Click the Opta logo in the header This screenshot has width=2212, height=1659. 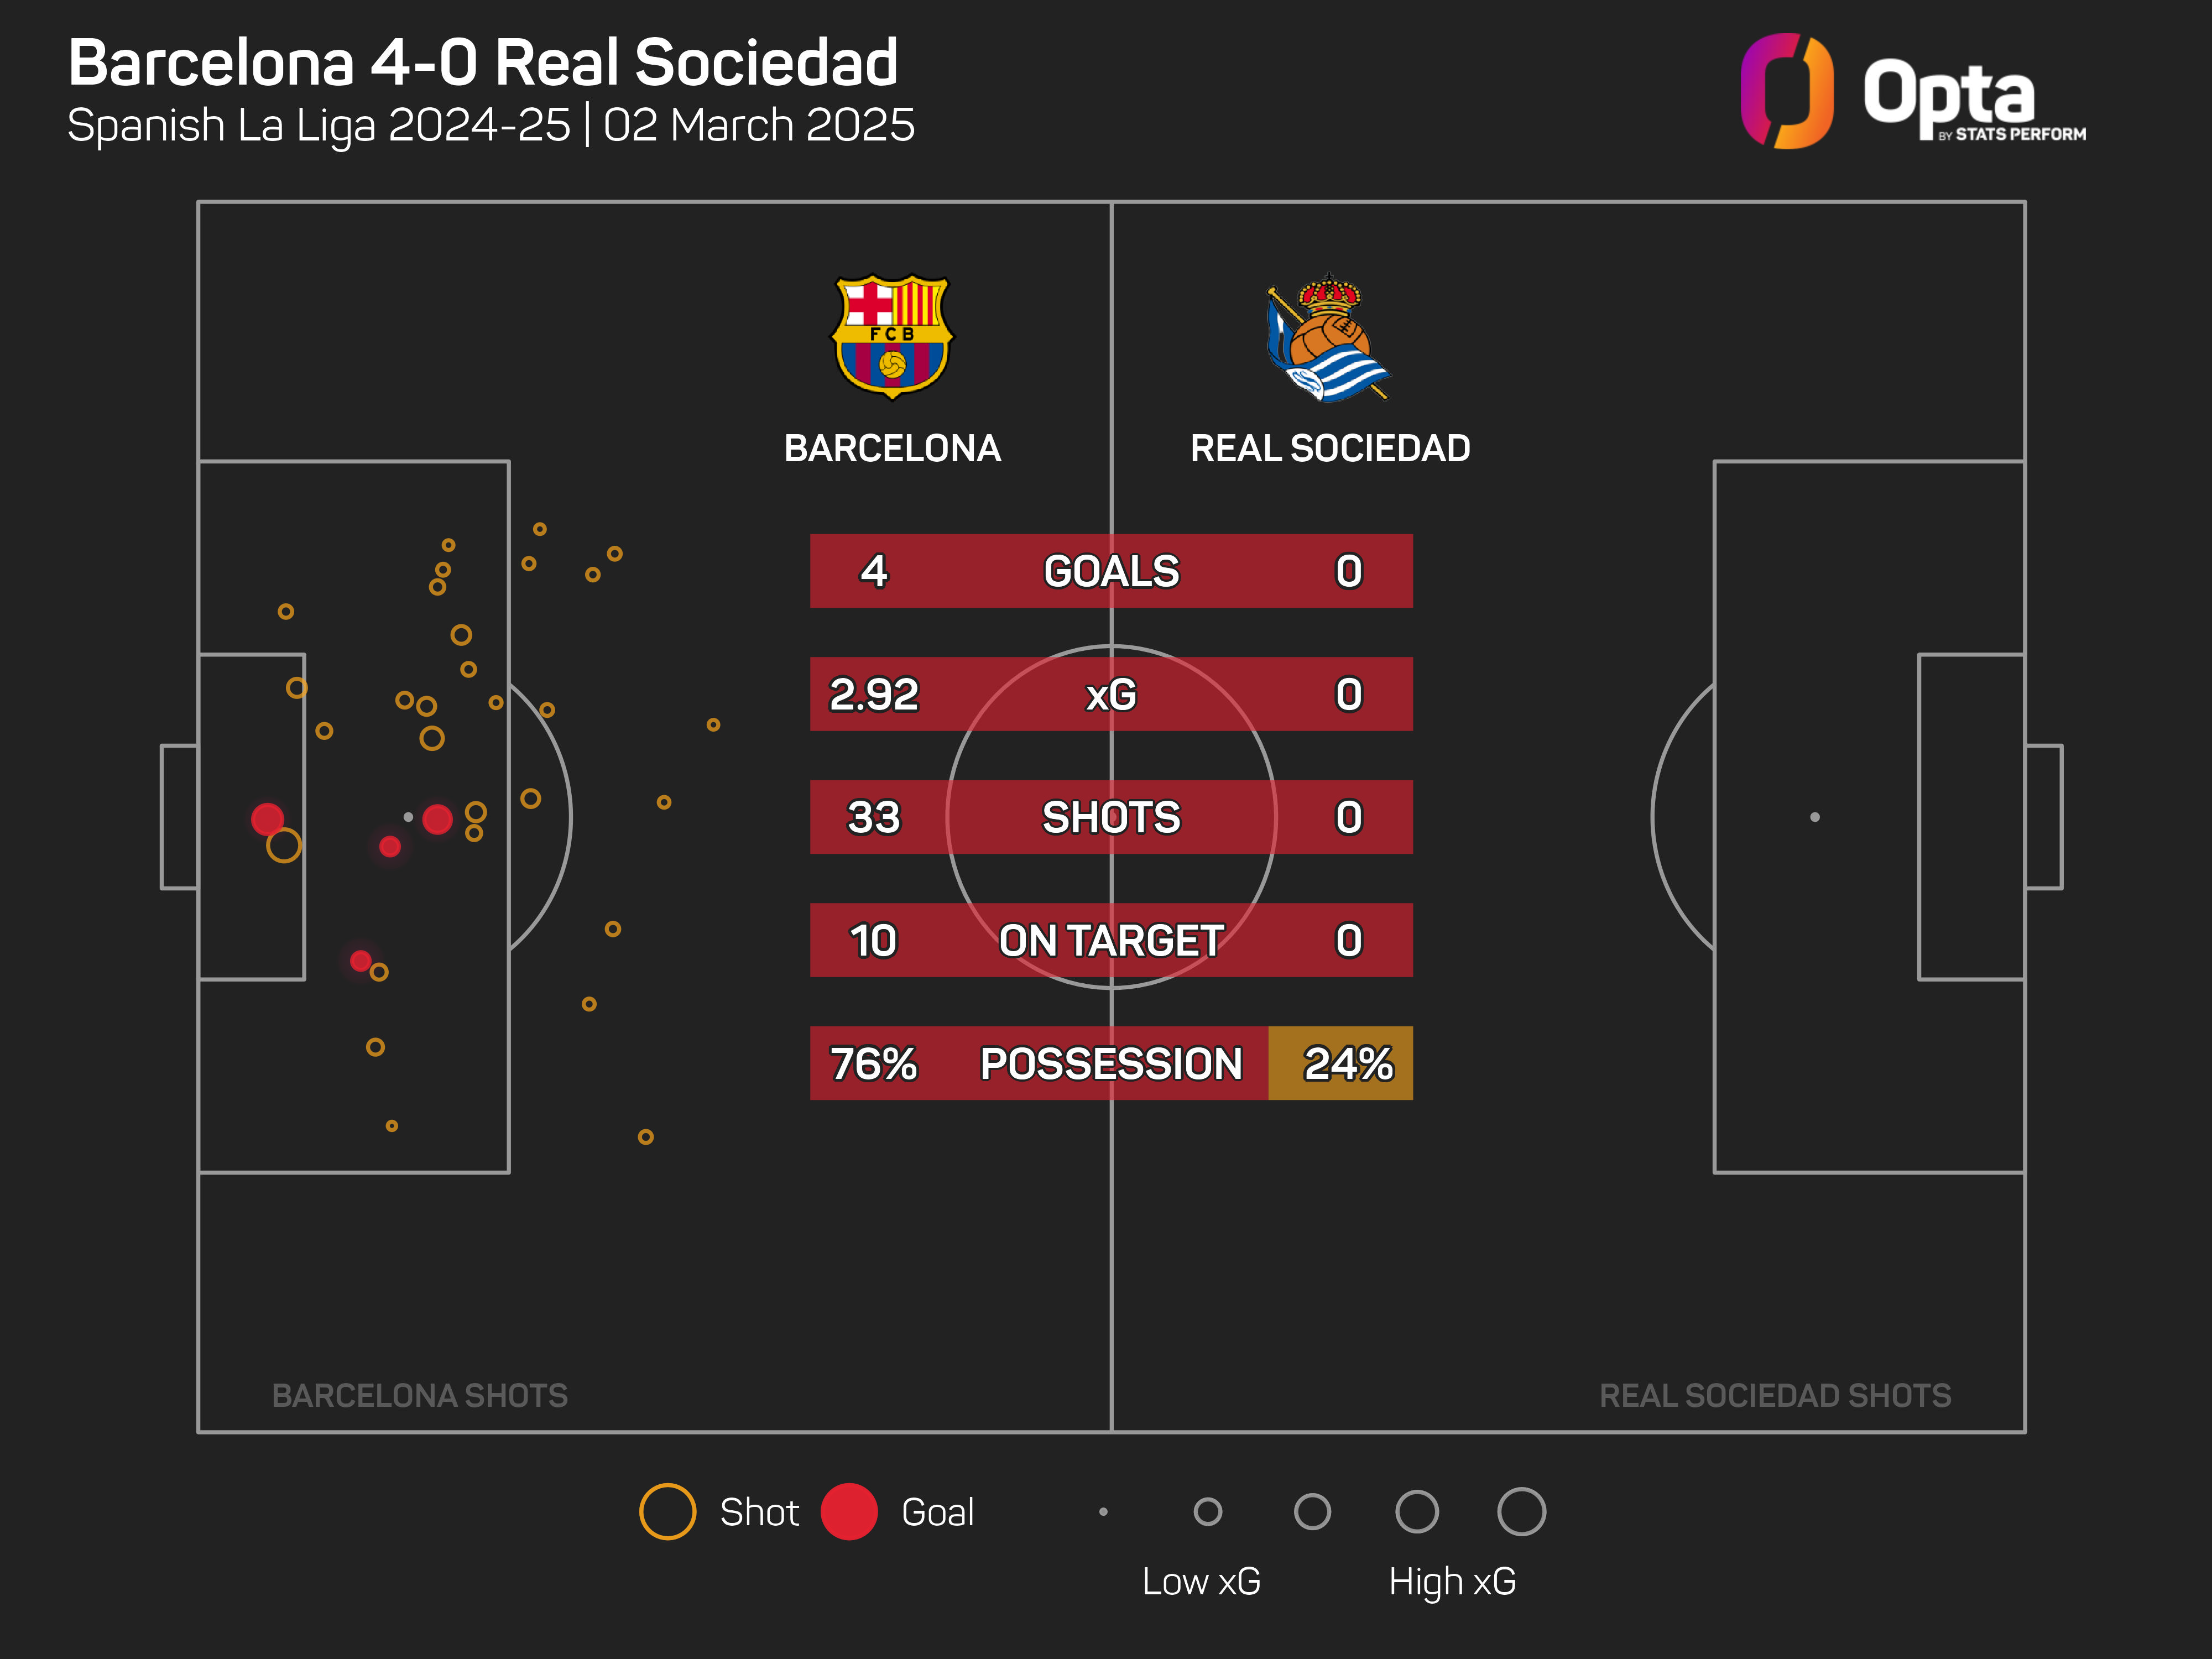pyautogui.click(x=1911, y=92)
